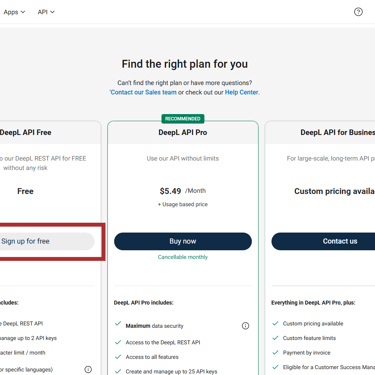The image size is (375, 375).
Task: Click Eligible for a Customer Success item
Action: (x=329, y=367)
